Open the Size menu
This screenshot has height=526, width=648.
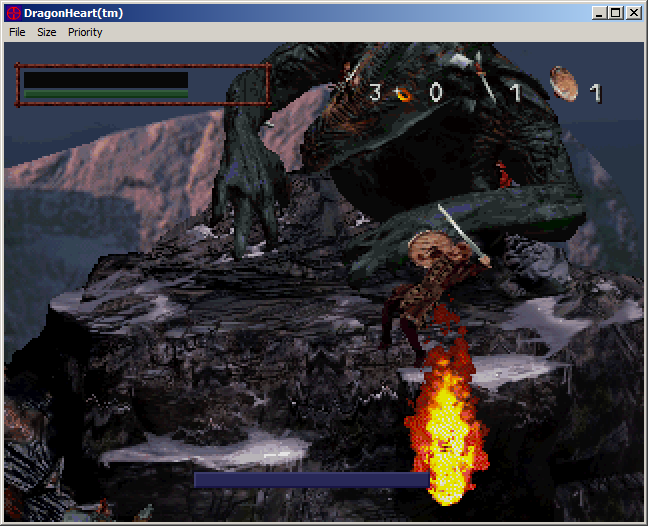pyautogui.click(x=47, y=32)
